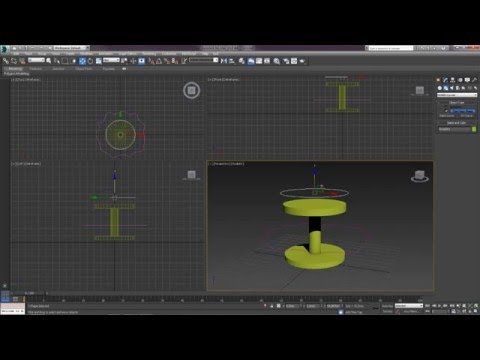Pick the Rectangular Selection Region tool
The image size is (480, 360).
point(65,61)
